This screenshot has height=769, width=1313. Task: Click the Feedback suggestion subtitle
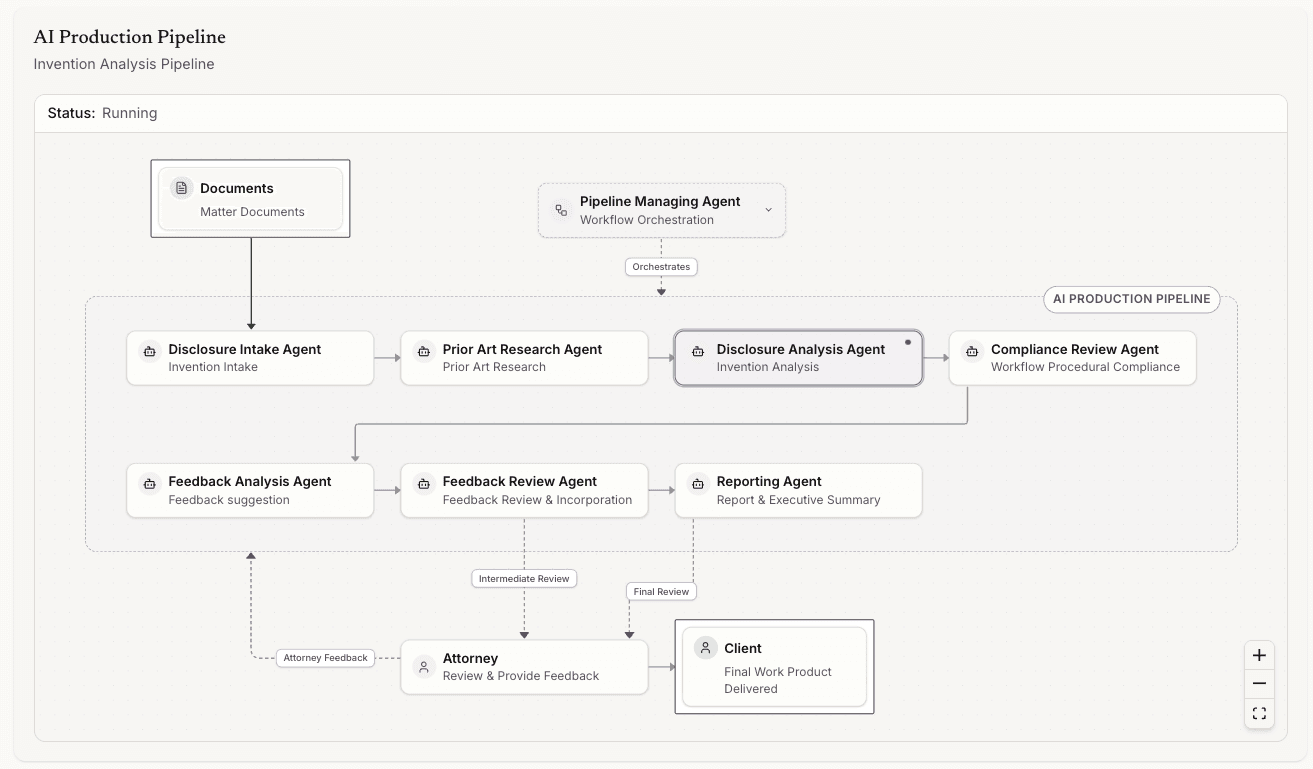click(x=229, y=500)
